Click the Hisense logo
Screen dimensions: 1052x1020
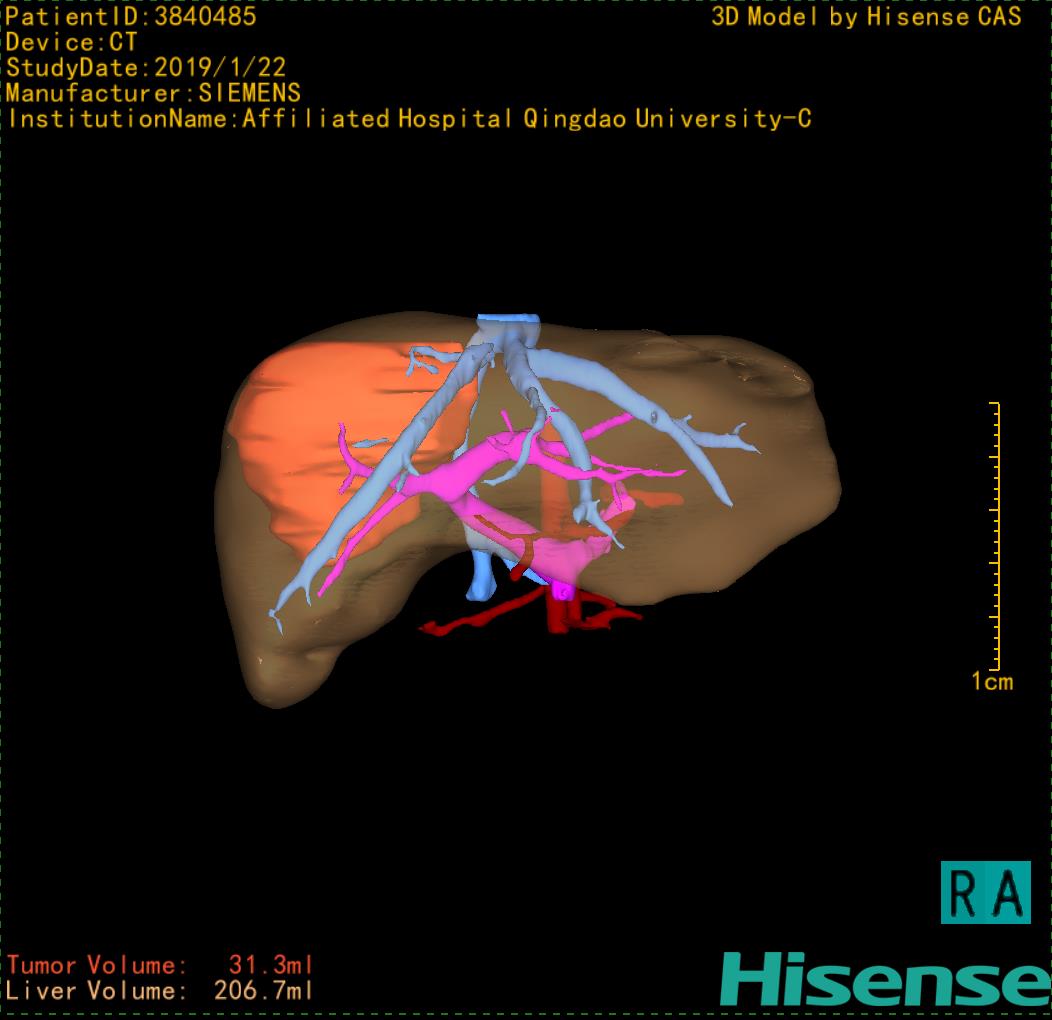tap(884, 979)
